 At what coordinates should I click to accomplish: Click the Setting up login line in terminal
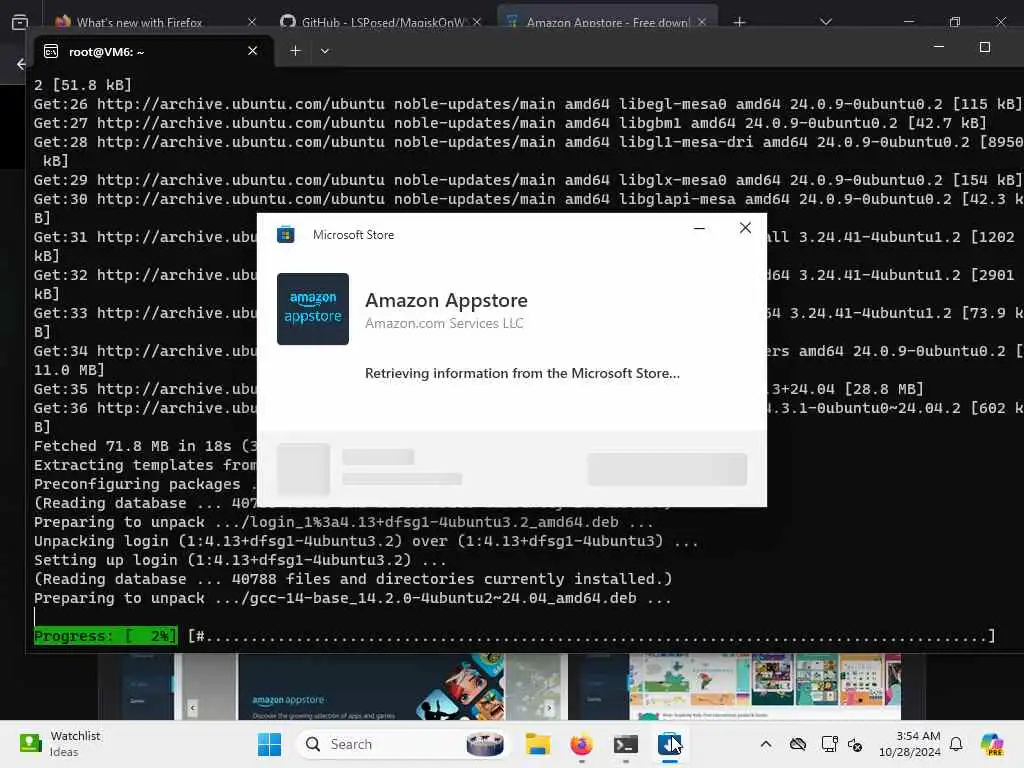pos(240,560)
